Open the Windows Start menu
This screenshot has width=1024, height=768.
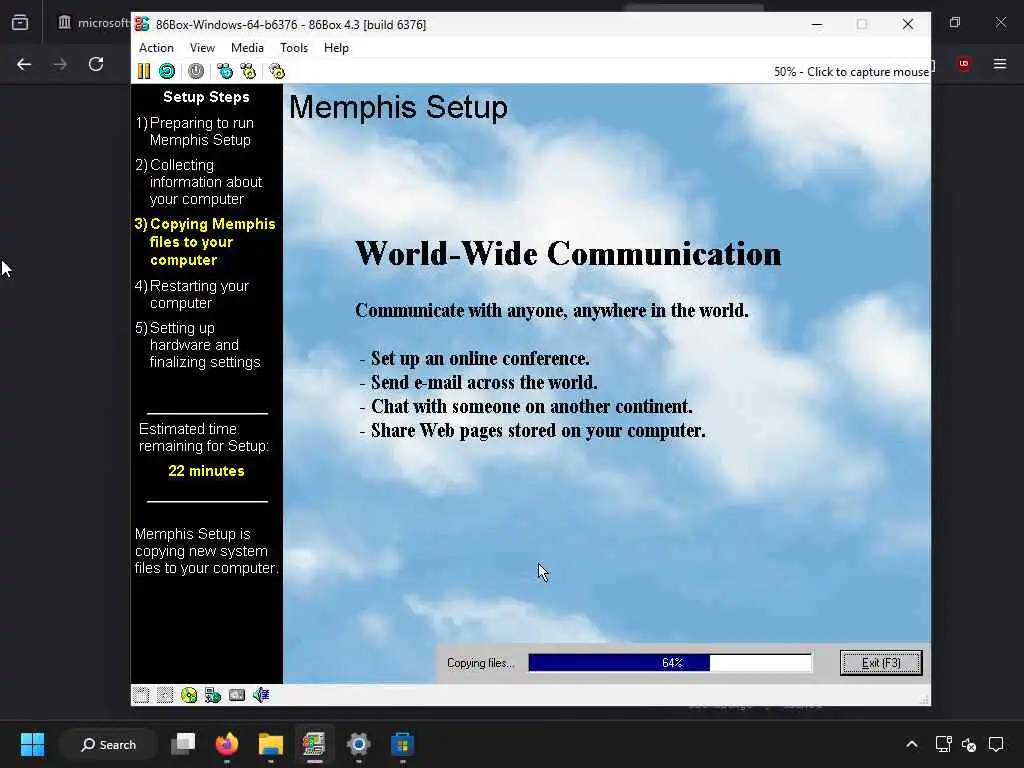[32, 744]
